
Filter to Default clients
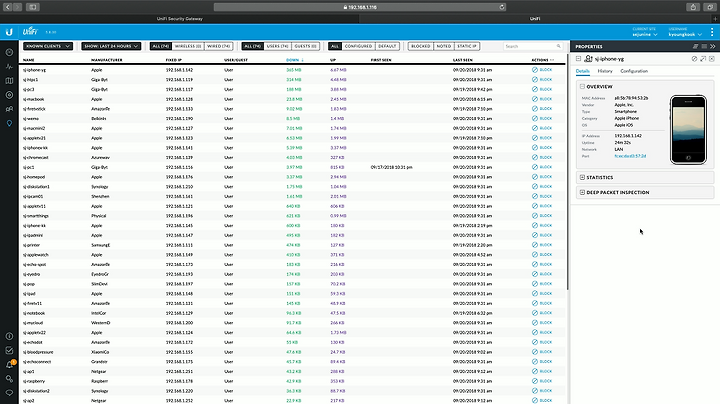tap(387, 46)
